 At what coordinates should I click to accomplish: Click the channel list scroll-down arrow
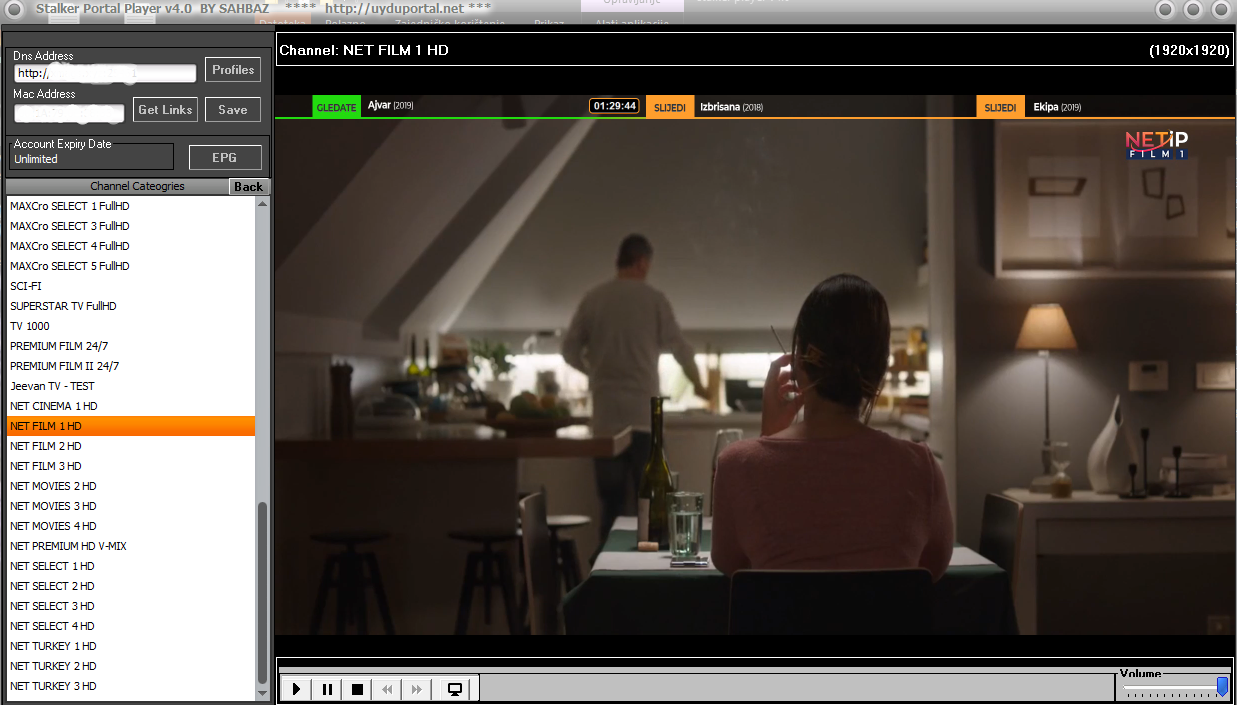click(263, 693)
